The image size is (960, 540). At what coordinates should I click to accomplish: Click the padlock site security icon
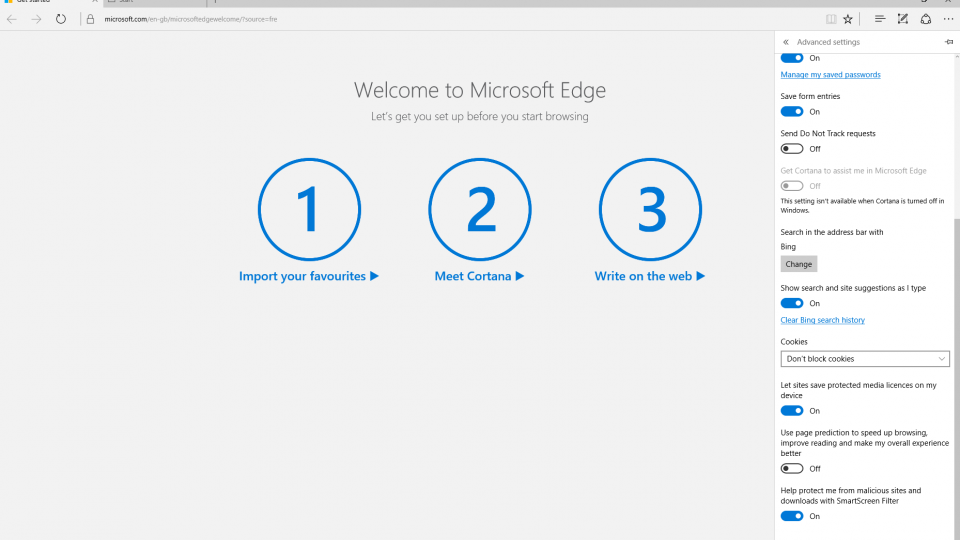pyautogui.click(x=90, y=19)
